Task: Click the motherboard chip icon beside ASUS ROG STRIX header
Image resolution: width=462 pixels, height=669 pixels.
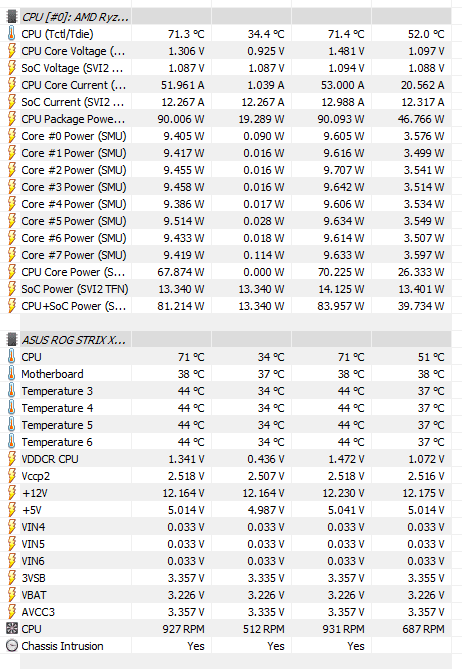Action: click(x=12, y=340)
